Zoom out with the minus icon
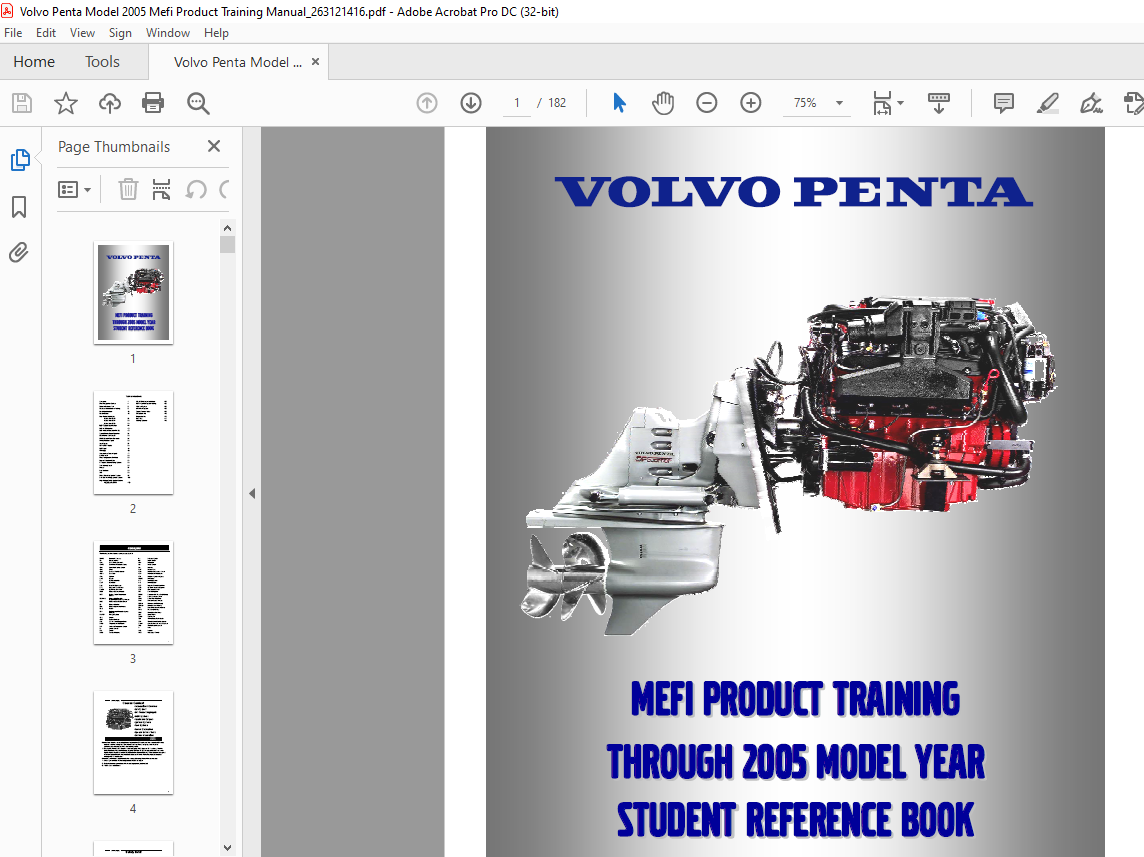The width and height of the screenshot is (1144, 857). tap(706, 103)
